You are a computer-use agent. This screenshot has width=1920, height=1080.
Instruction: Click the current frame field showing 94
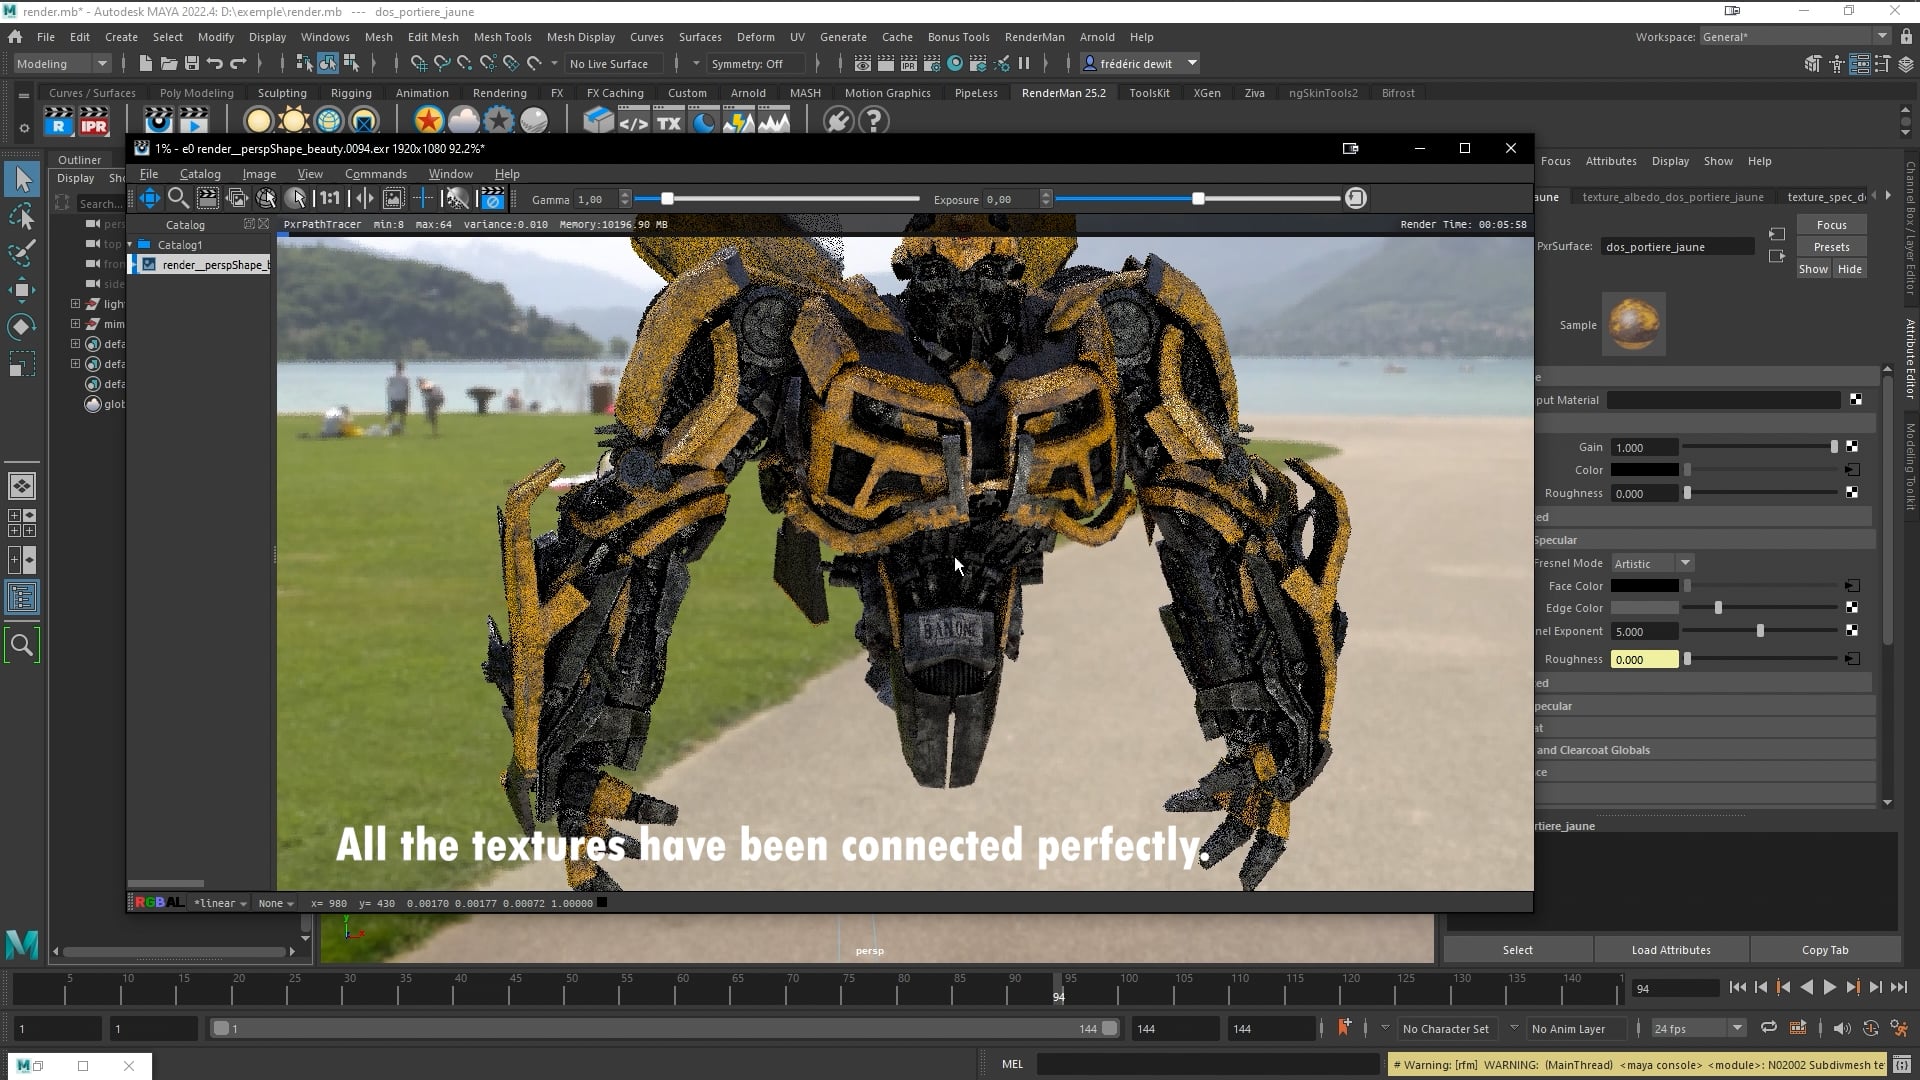tap(1675, 988)
